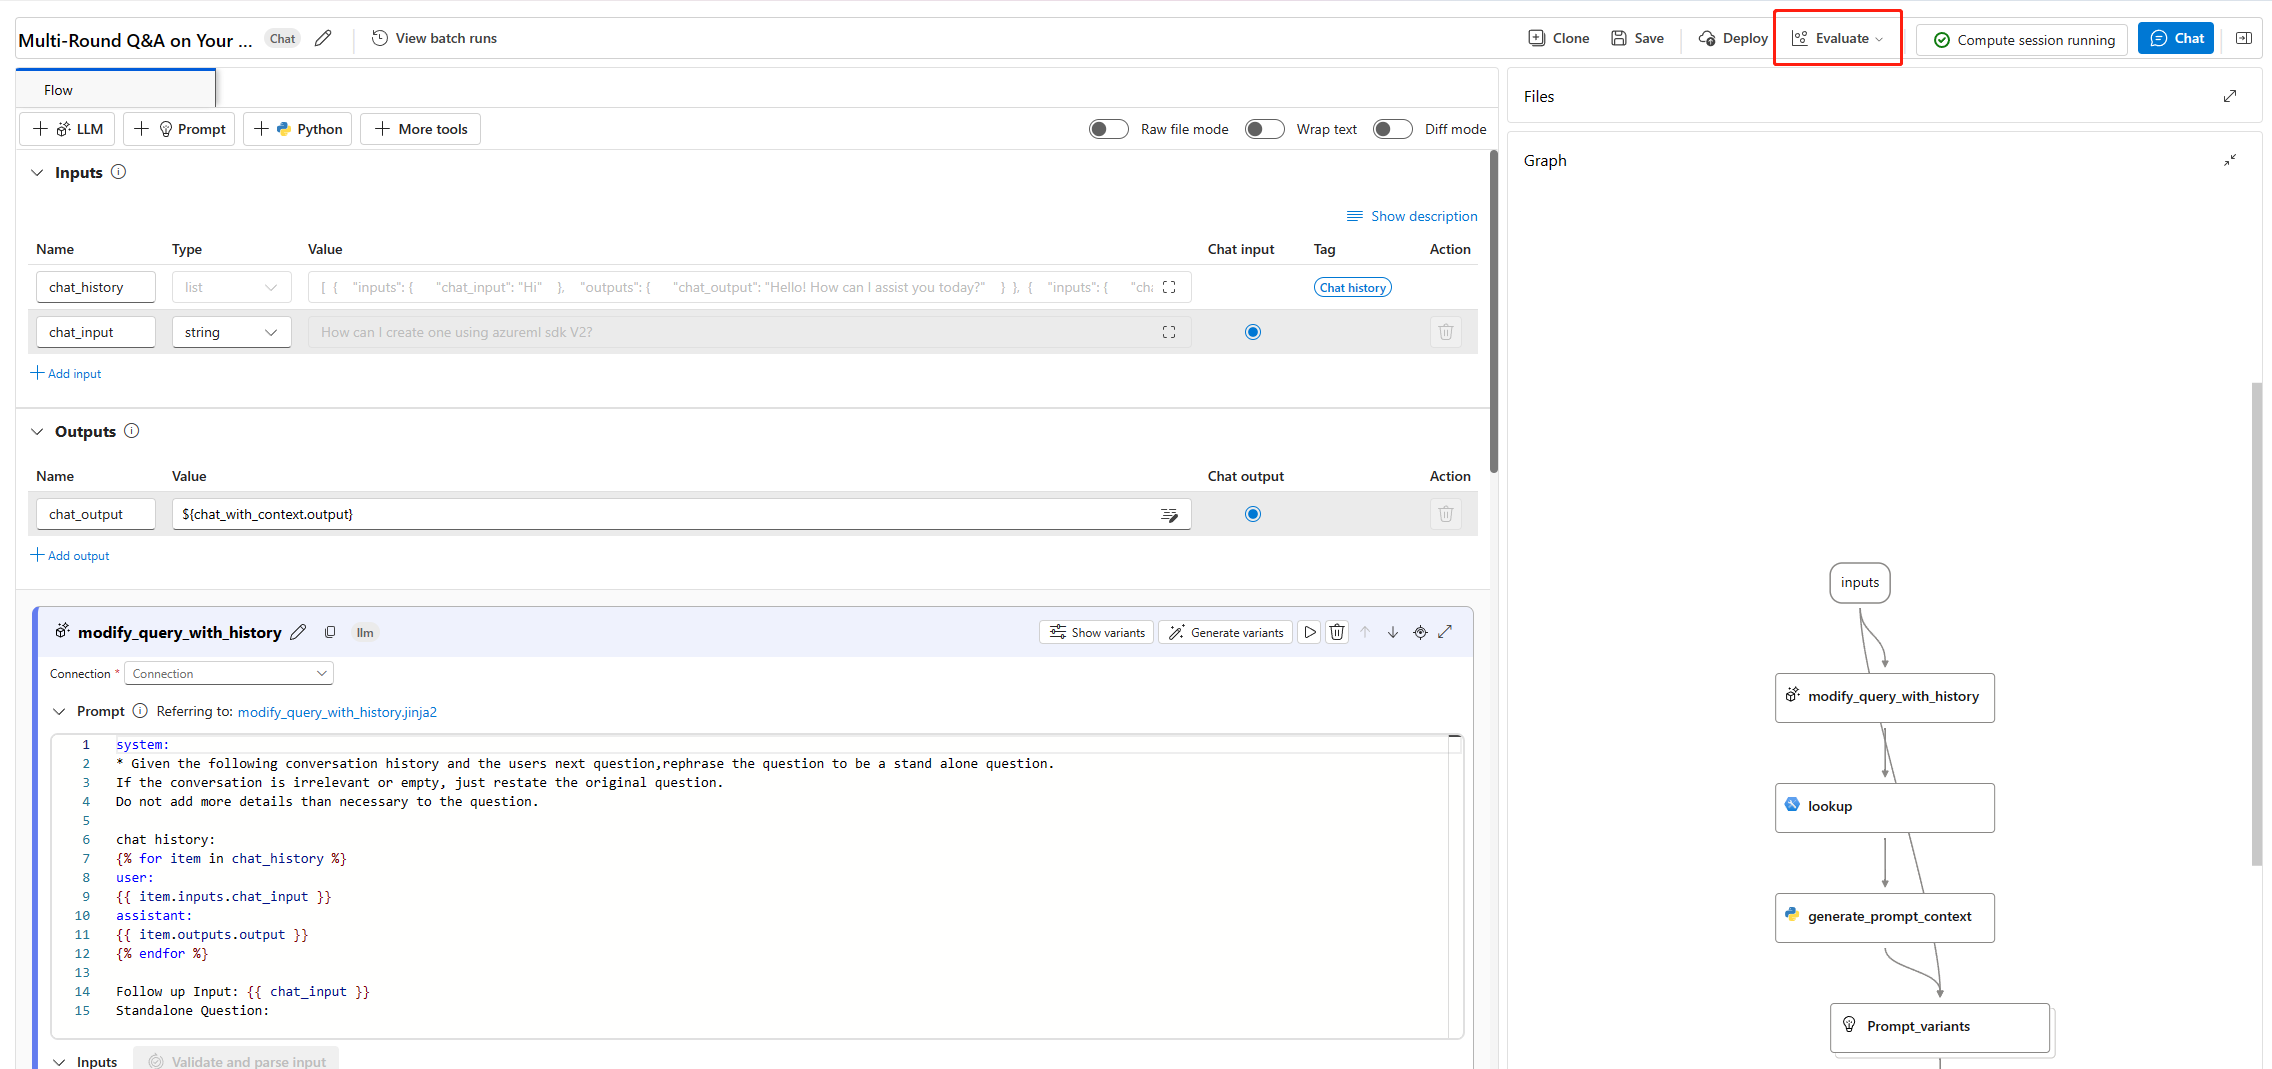2272x1069 pixels.
Task: Click the info icon beside Prompt label
Action: [140, 711]
